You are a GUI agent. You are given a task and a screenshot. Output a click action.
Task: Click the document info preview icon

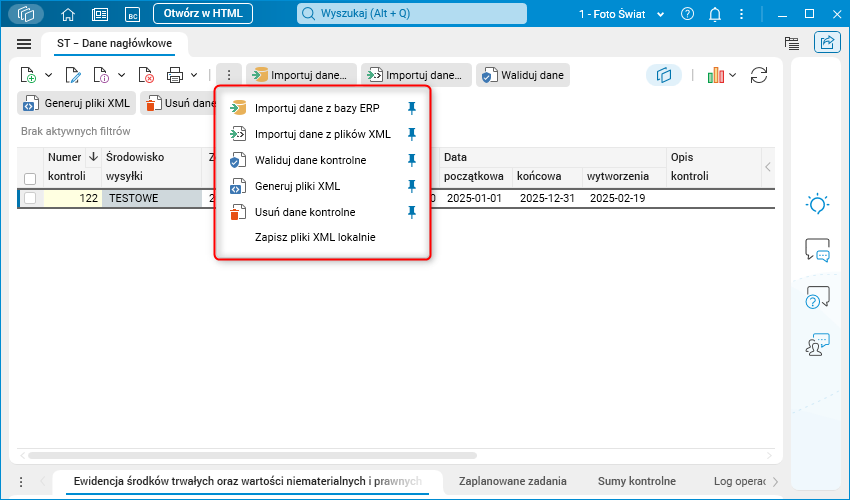101,75
